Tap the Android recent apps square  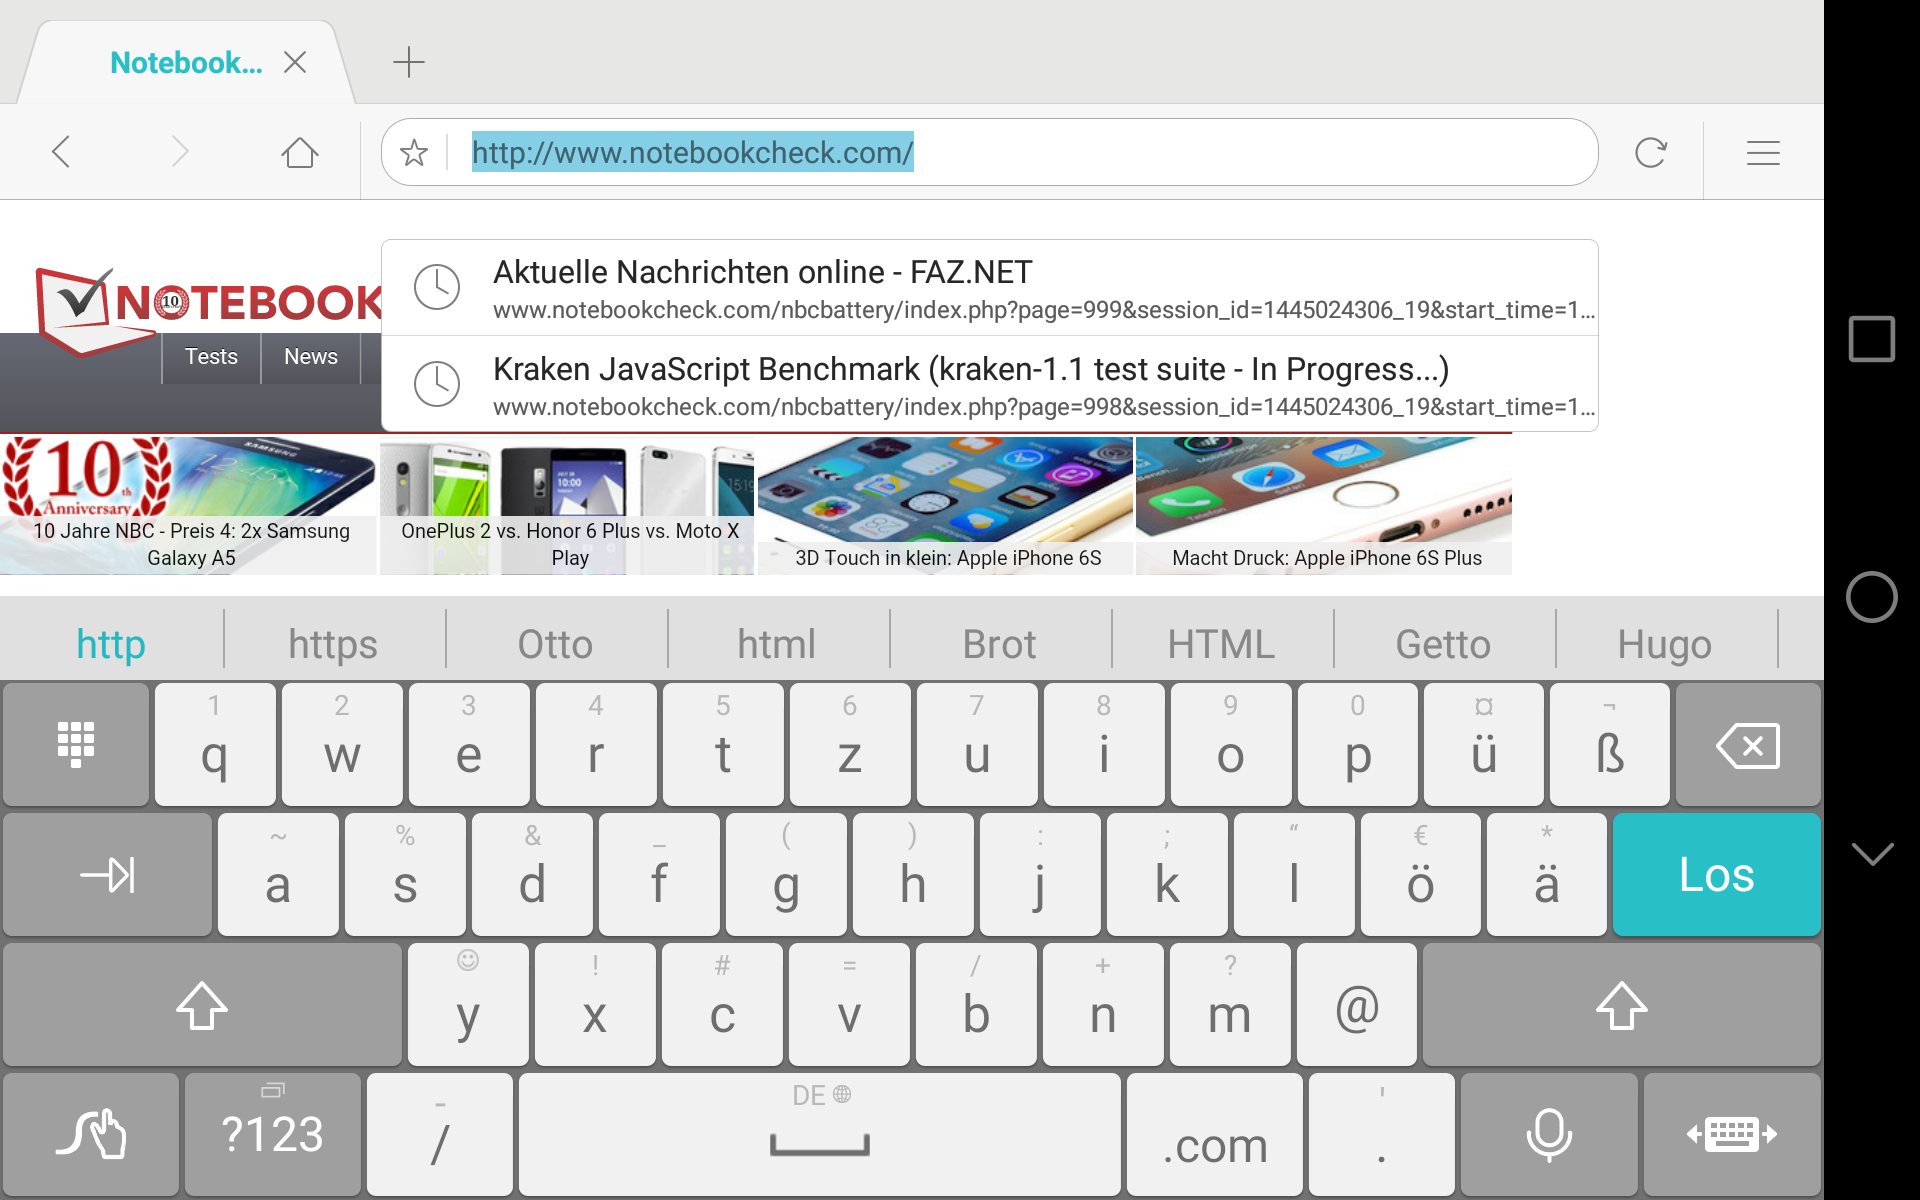(x=1871, y=338)
